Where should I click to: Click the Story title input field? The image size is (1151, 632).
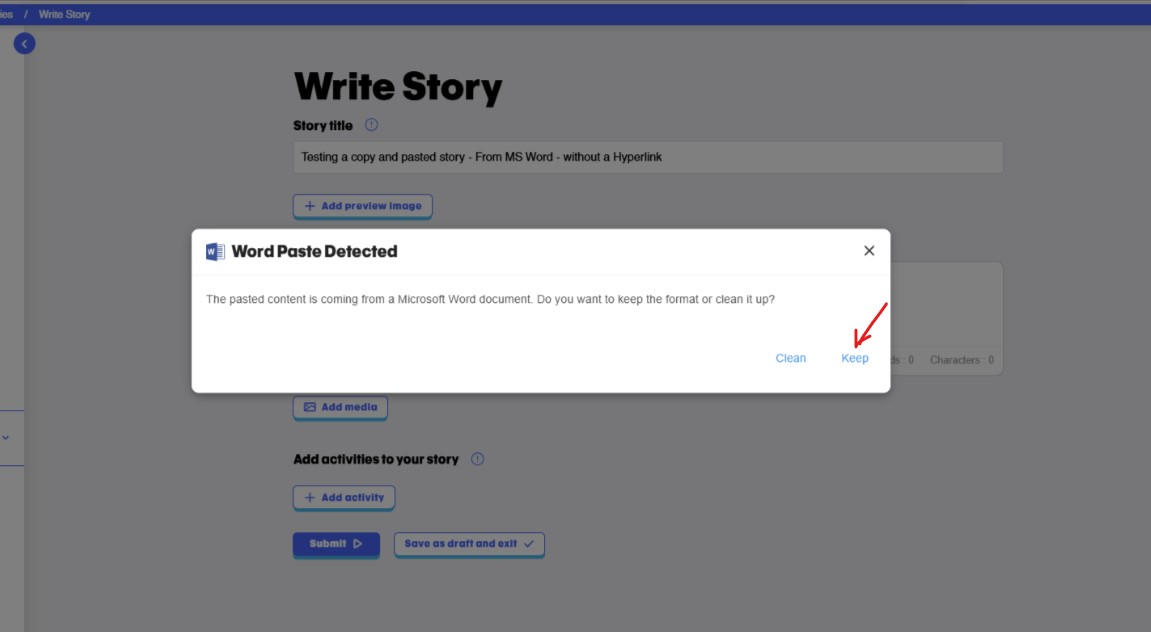[648, 157]
